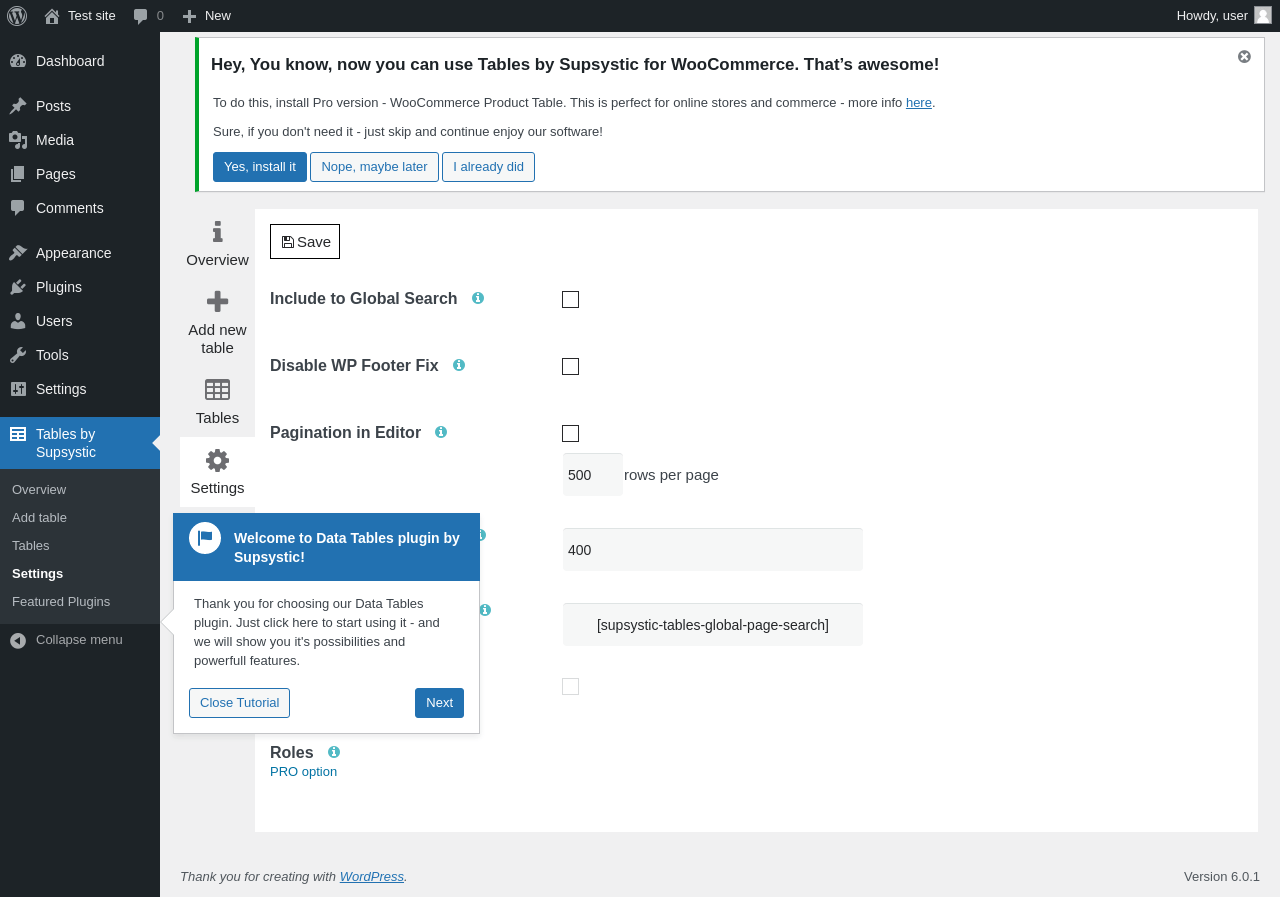Viewport: 1280px width, 897px height.
Task: Click Collapse menu arrow icon
Action: (x=18, y=640)
